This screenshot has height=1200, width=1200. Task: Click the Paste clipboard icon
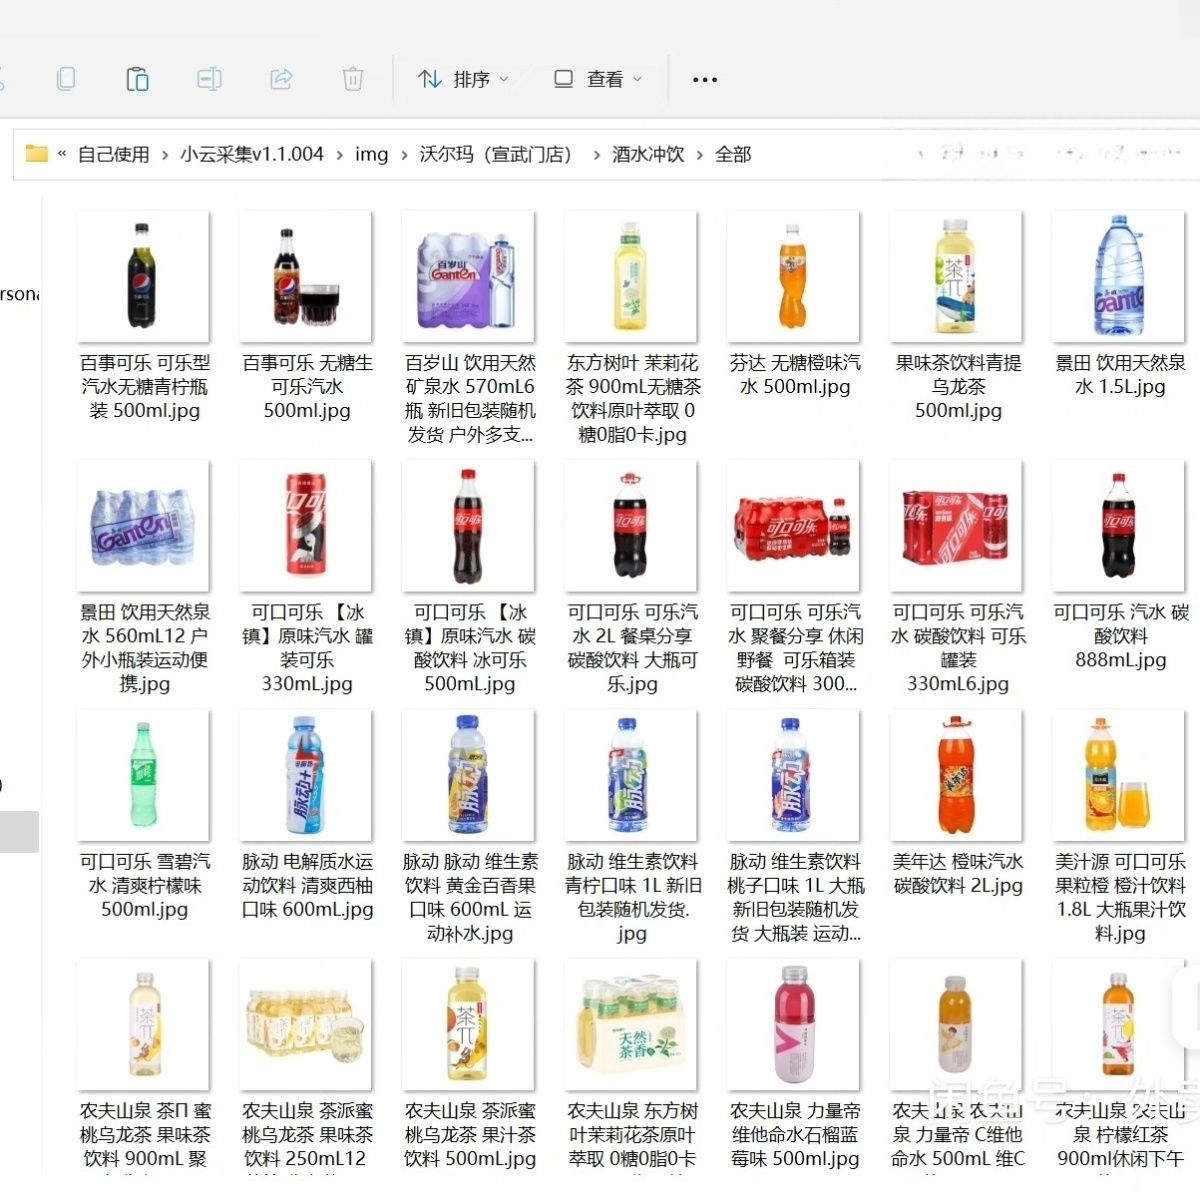pyautogui.click(x=137, y=78)
